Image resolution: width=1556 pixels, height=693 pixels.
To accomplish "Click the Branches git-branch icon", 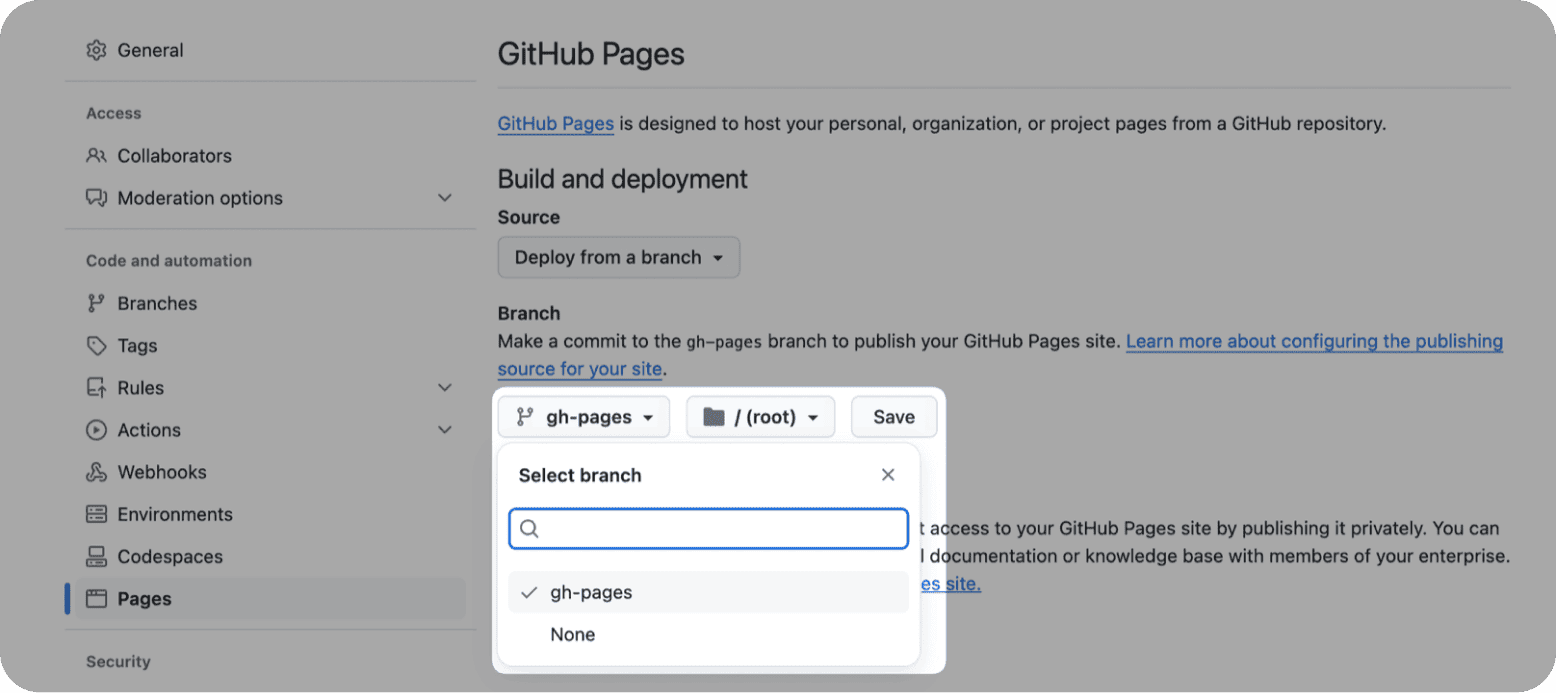I will [96, 303].
